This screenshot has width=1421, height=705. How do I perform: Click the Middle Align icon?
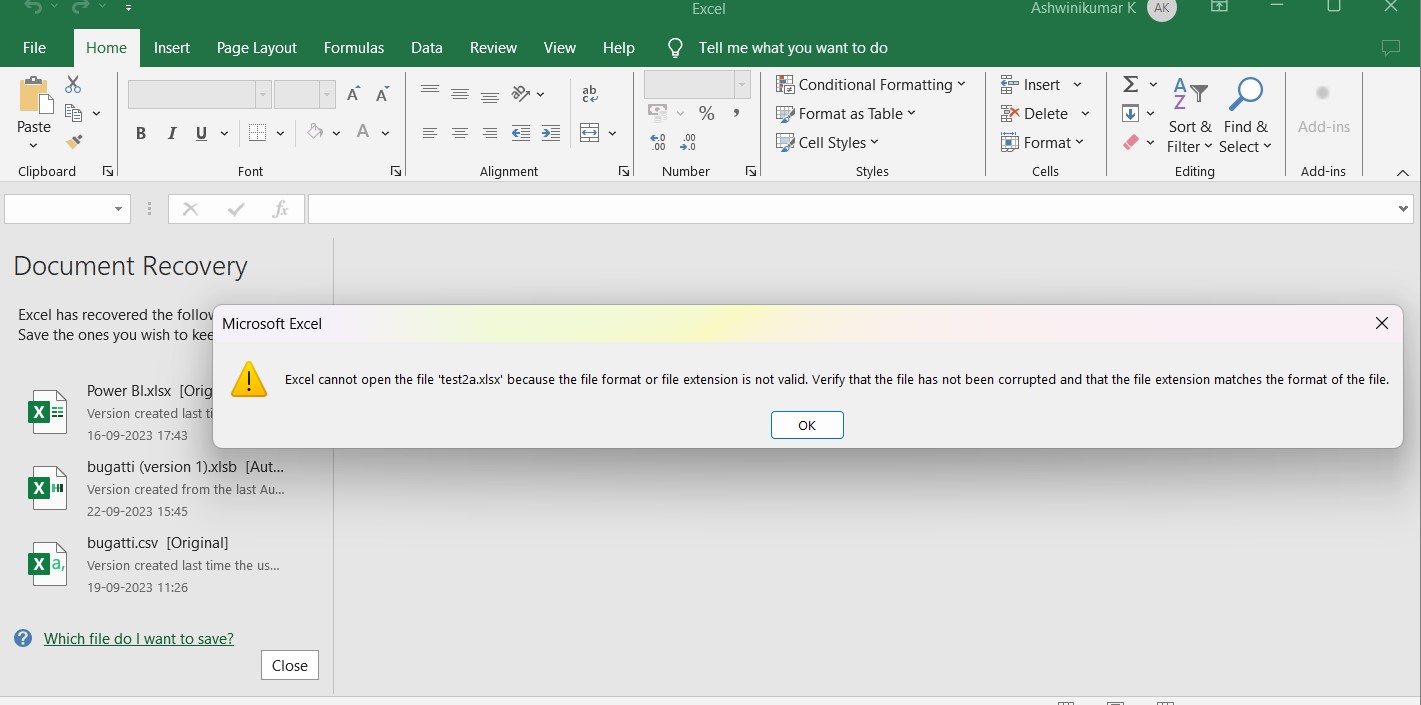pos(460,94)
